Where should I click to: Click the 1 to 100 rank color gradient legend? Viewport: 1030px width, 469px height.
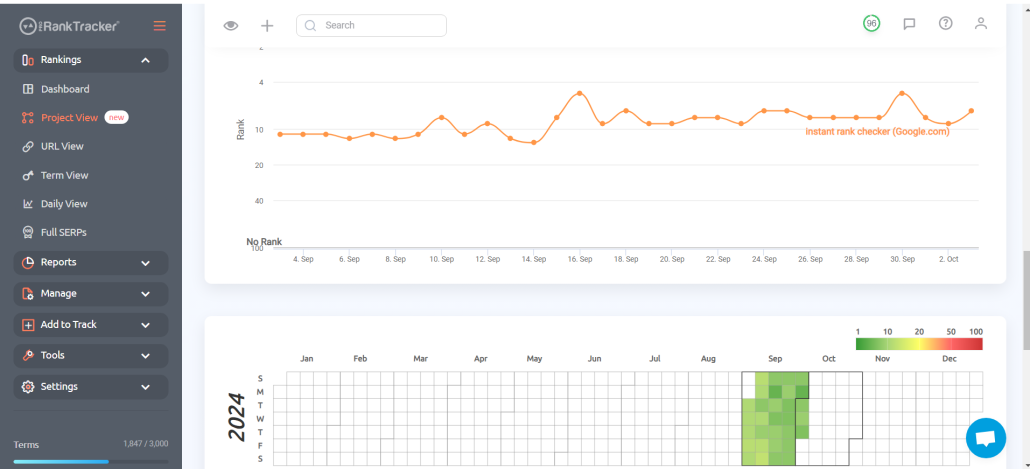(x=919, y=344)
